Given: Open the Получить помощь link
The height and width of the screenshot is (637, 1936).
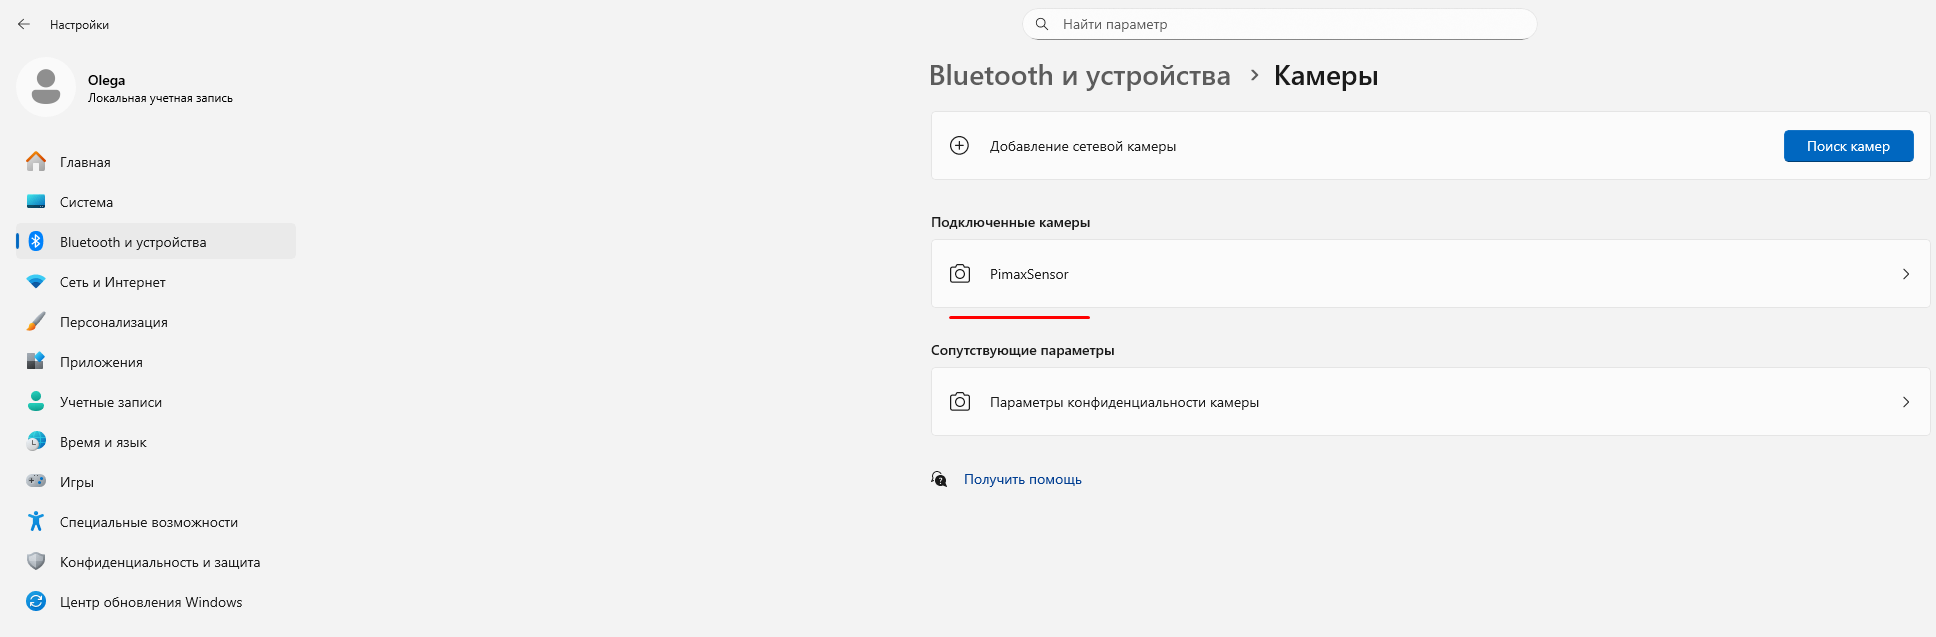Looking at the screenshot, I should [x=1022, y=480].
